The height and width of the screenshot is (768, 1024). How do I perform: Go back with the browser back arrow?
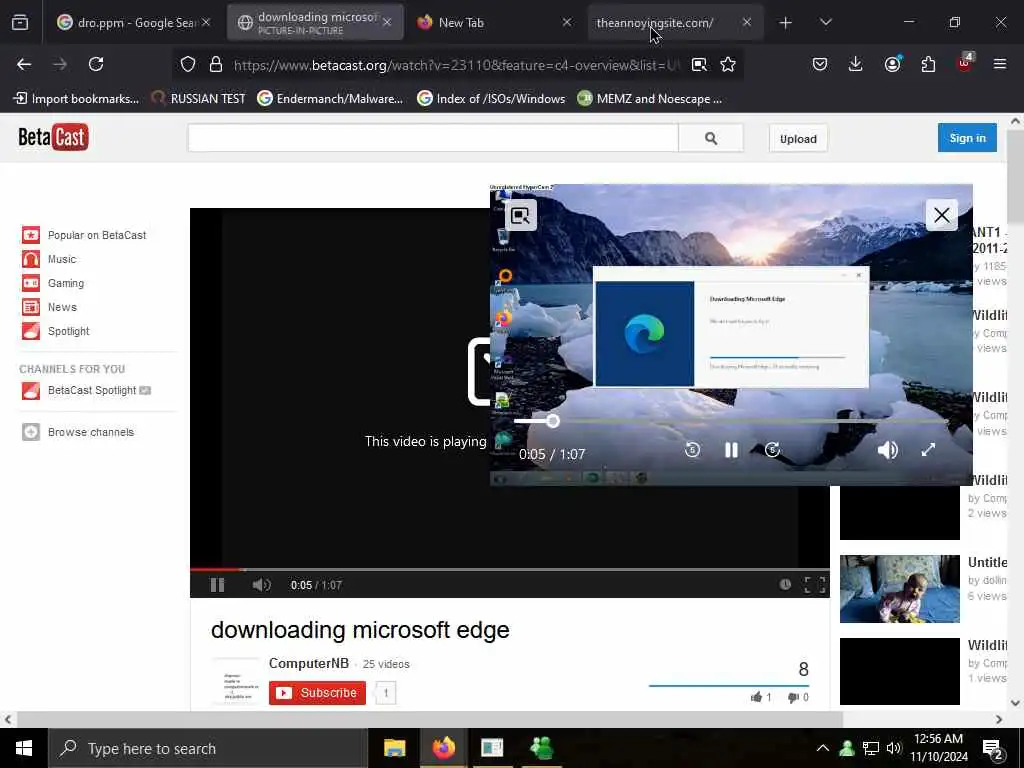[x=24, y=64]
